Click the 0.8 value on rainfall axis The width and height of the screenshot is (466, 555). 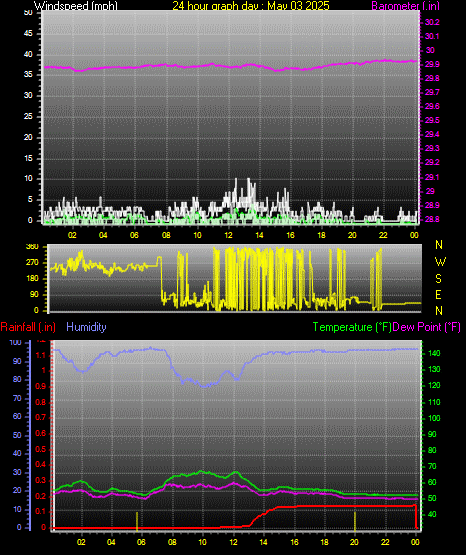(x=41, y=402)
